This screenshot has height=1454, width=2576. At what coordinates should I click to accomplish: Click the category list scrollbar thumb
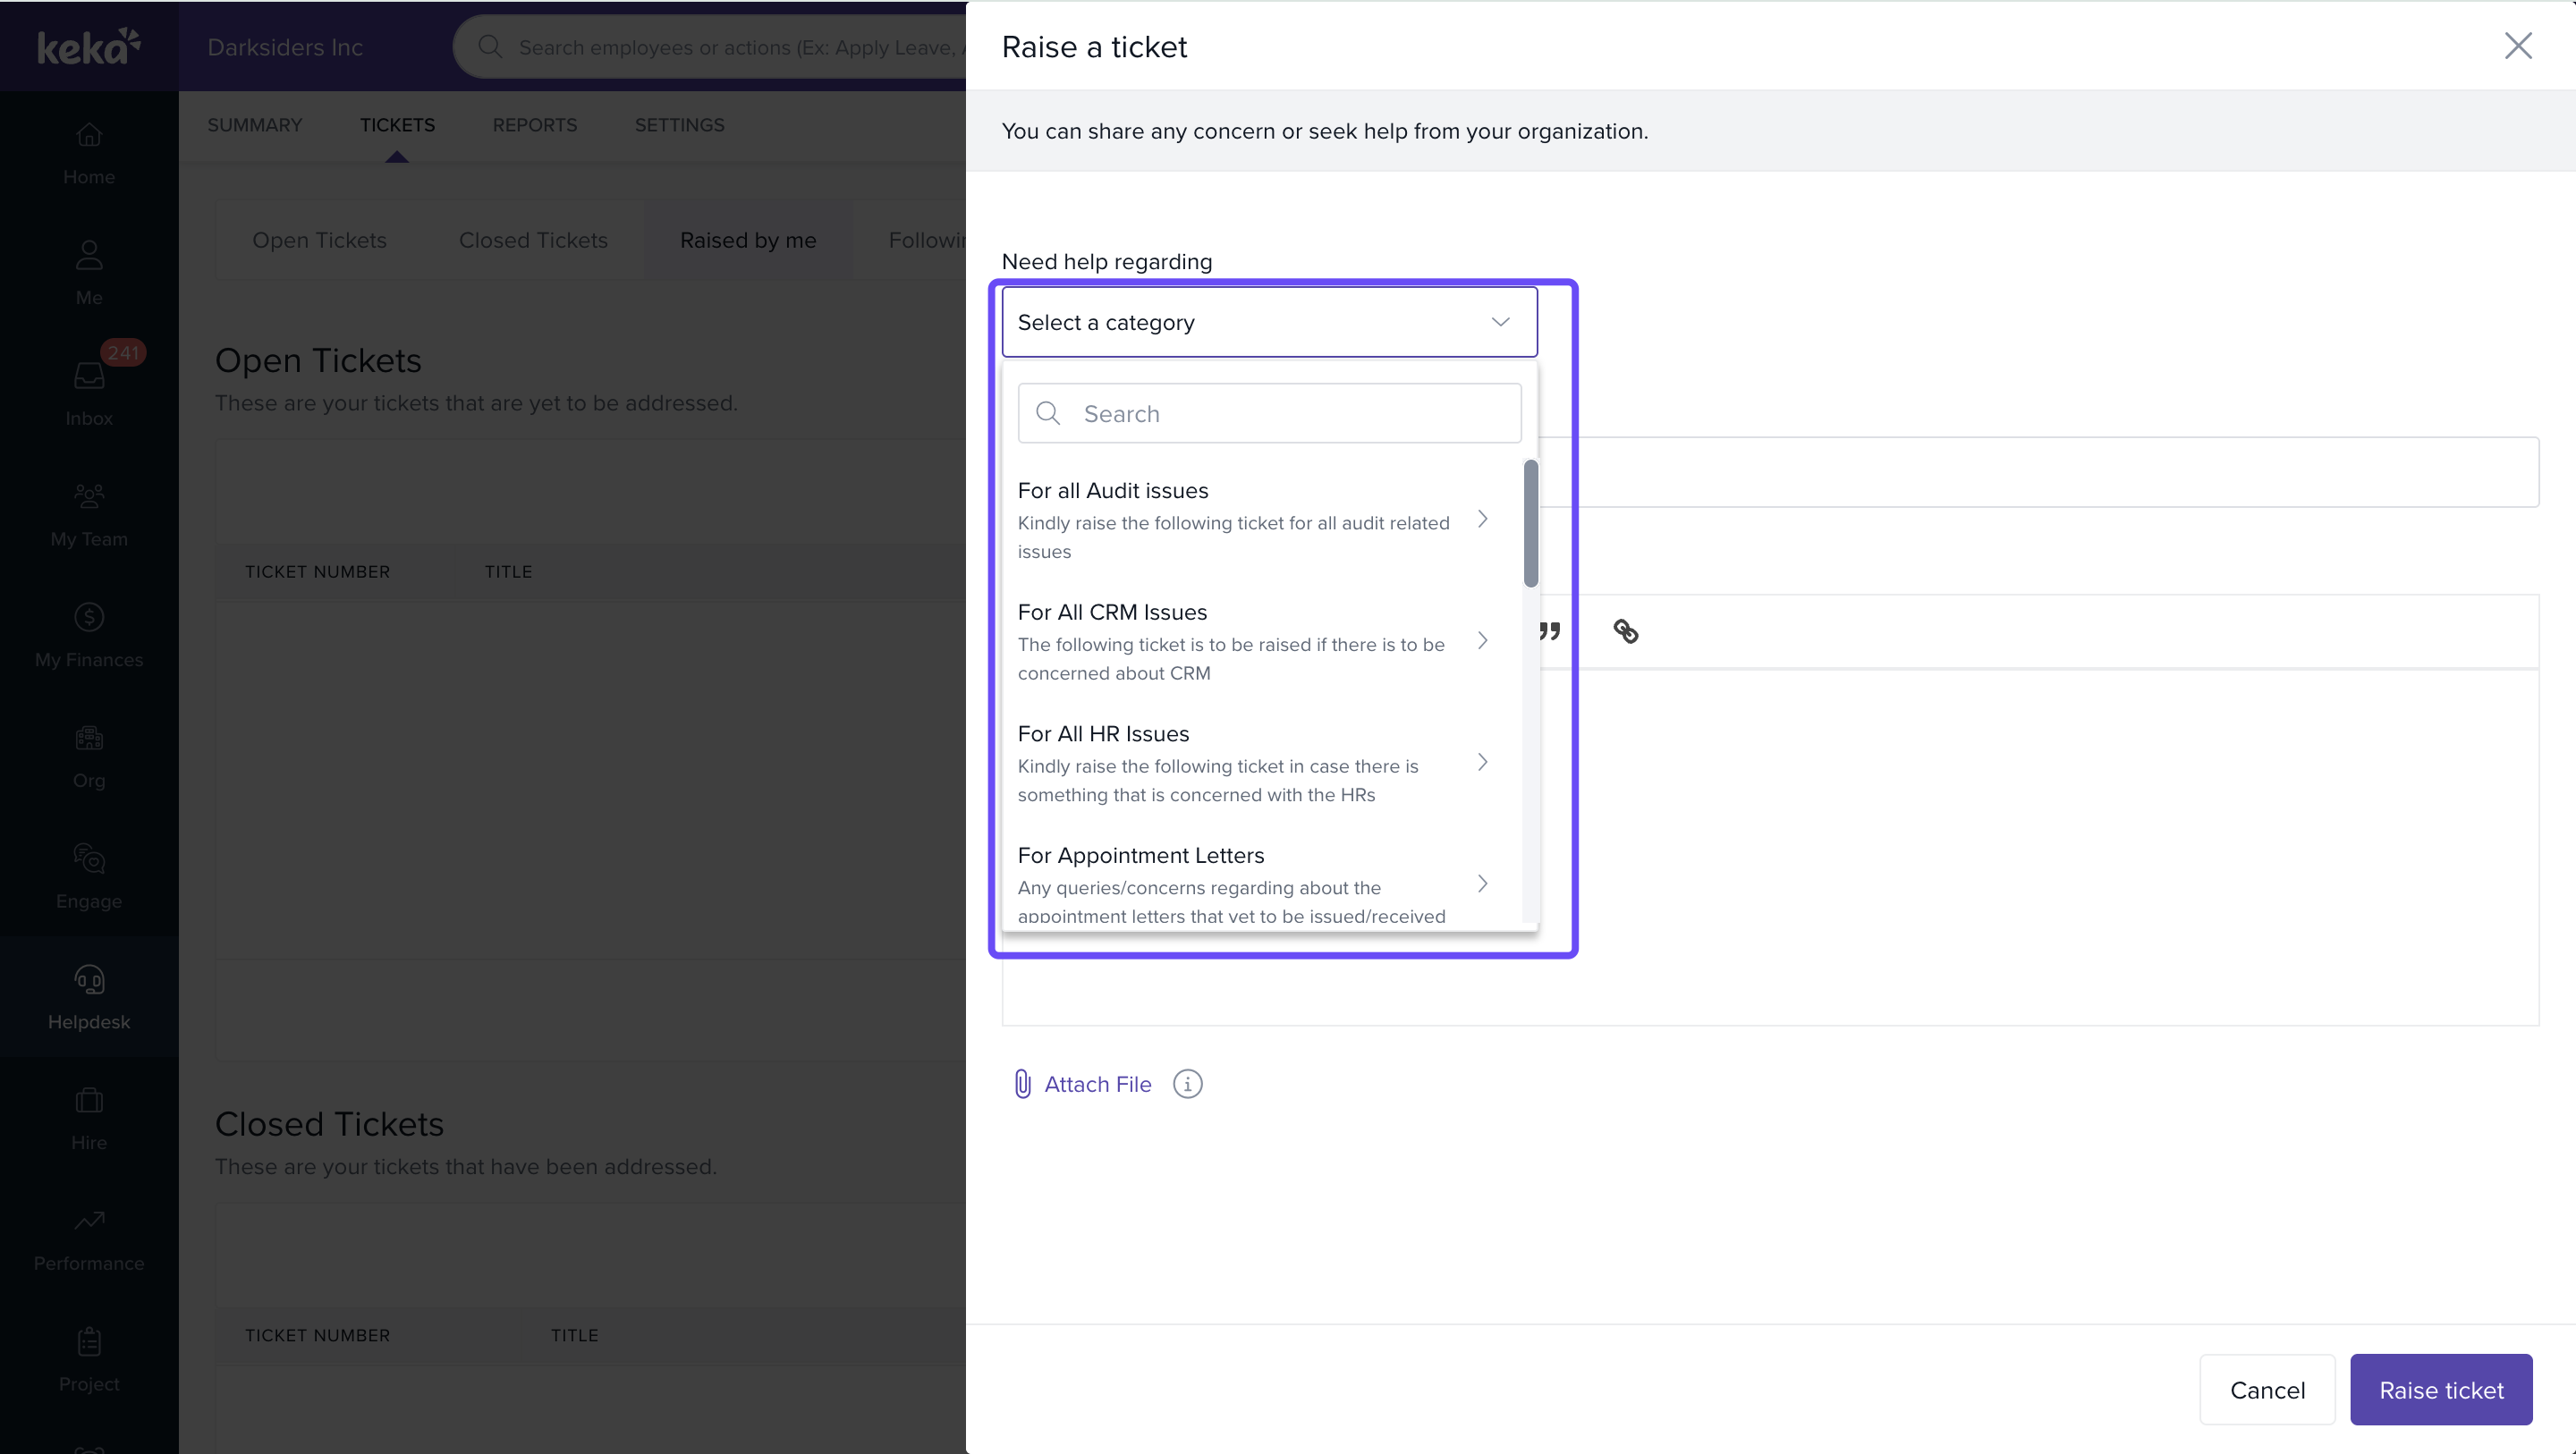pos(1530,523)
